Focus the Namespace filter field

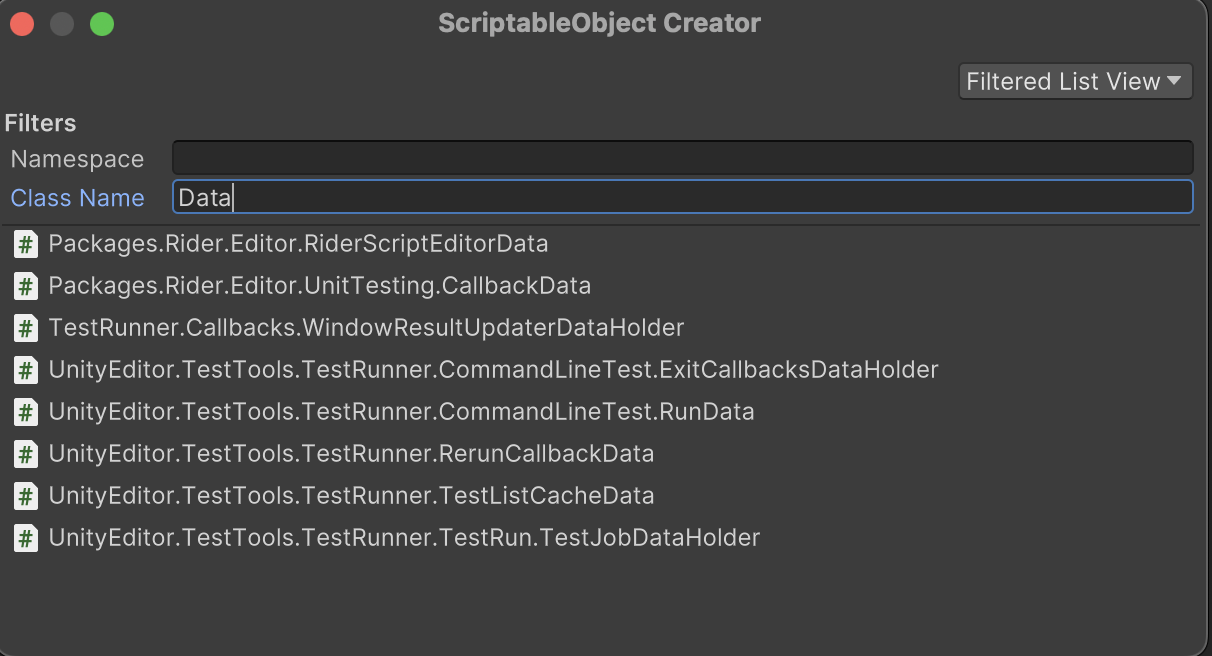(x=682, y=158)
